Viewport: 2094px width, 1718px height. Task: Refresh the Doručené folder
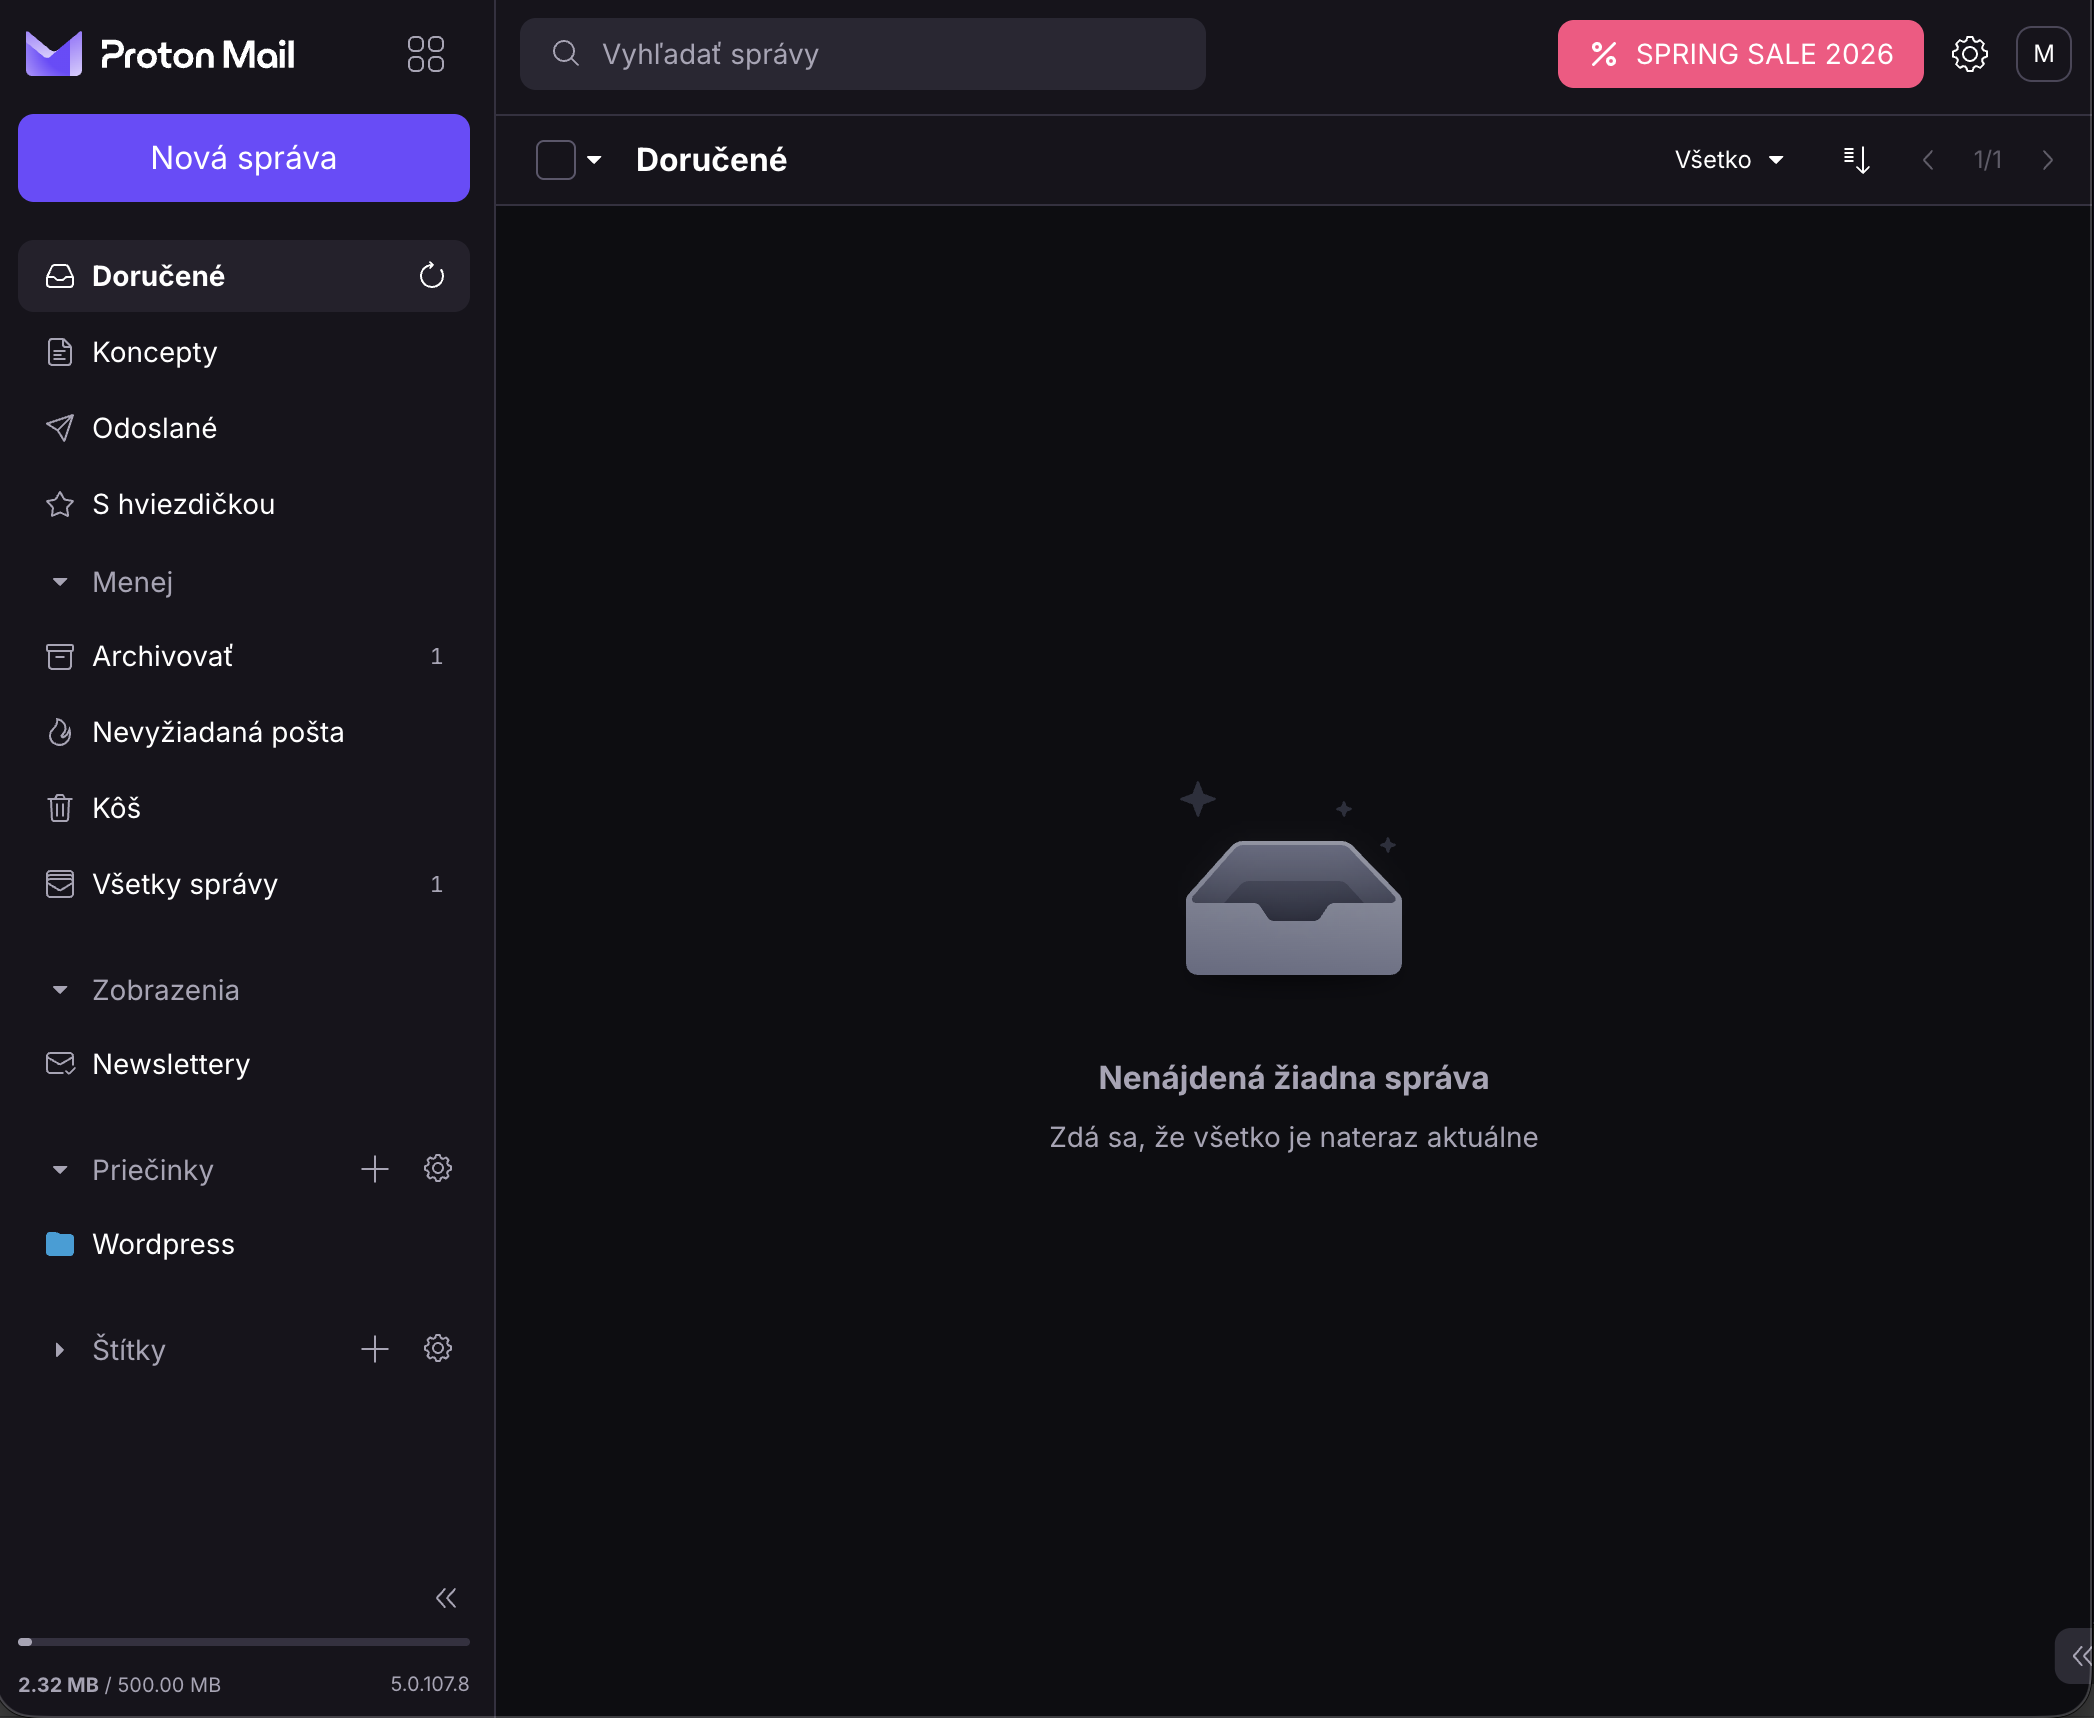click(431, 276)
